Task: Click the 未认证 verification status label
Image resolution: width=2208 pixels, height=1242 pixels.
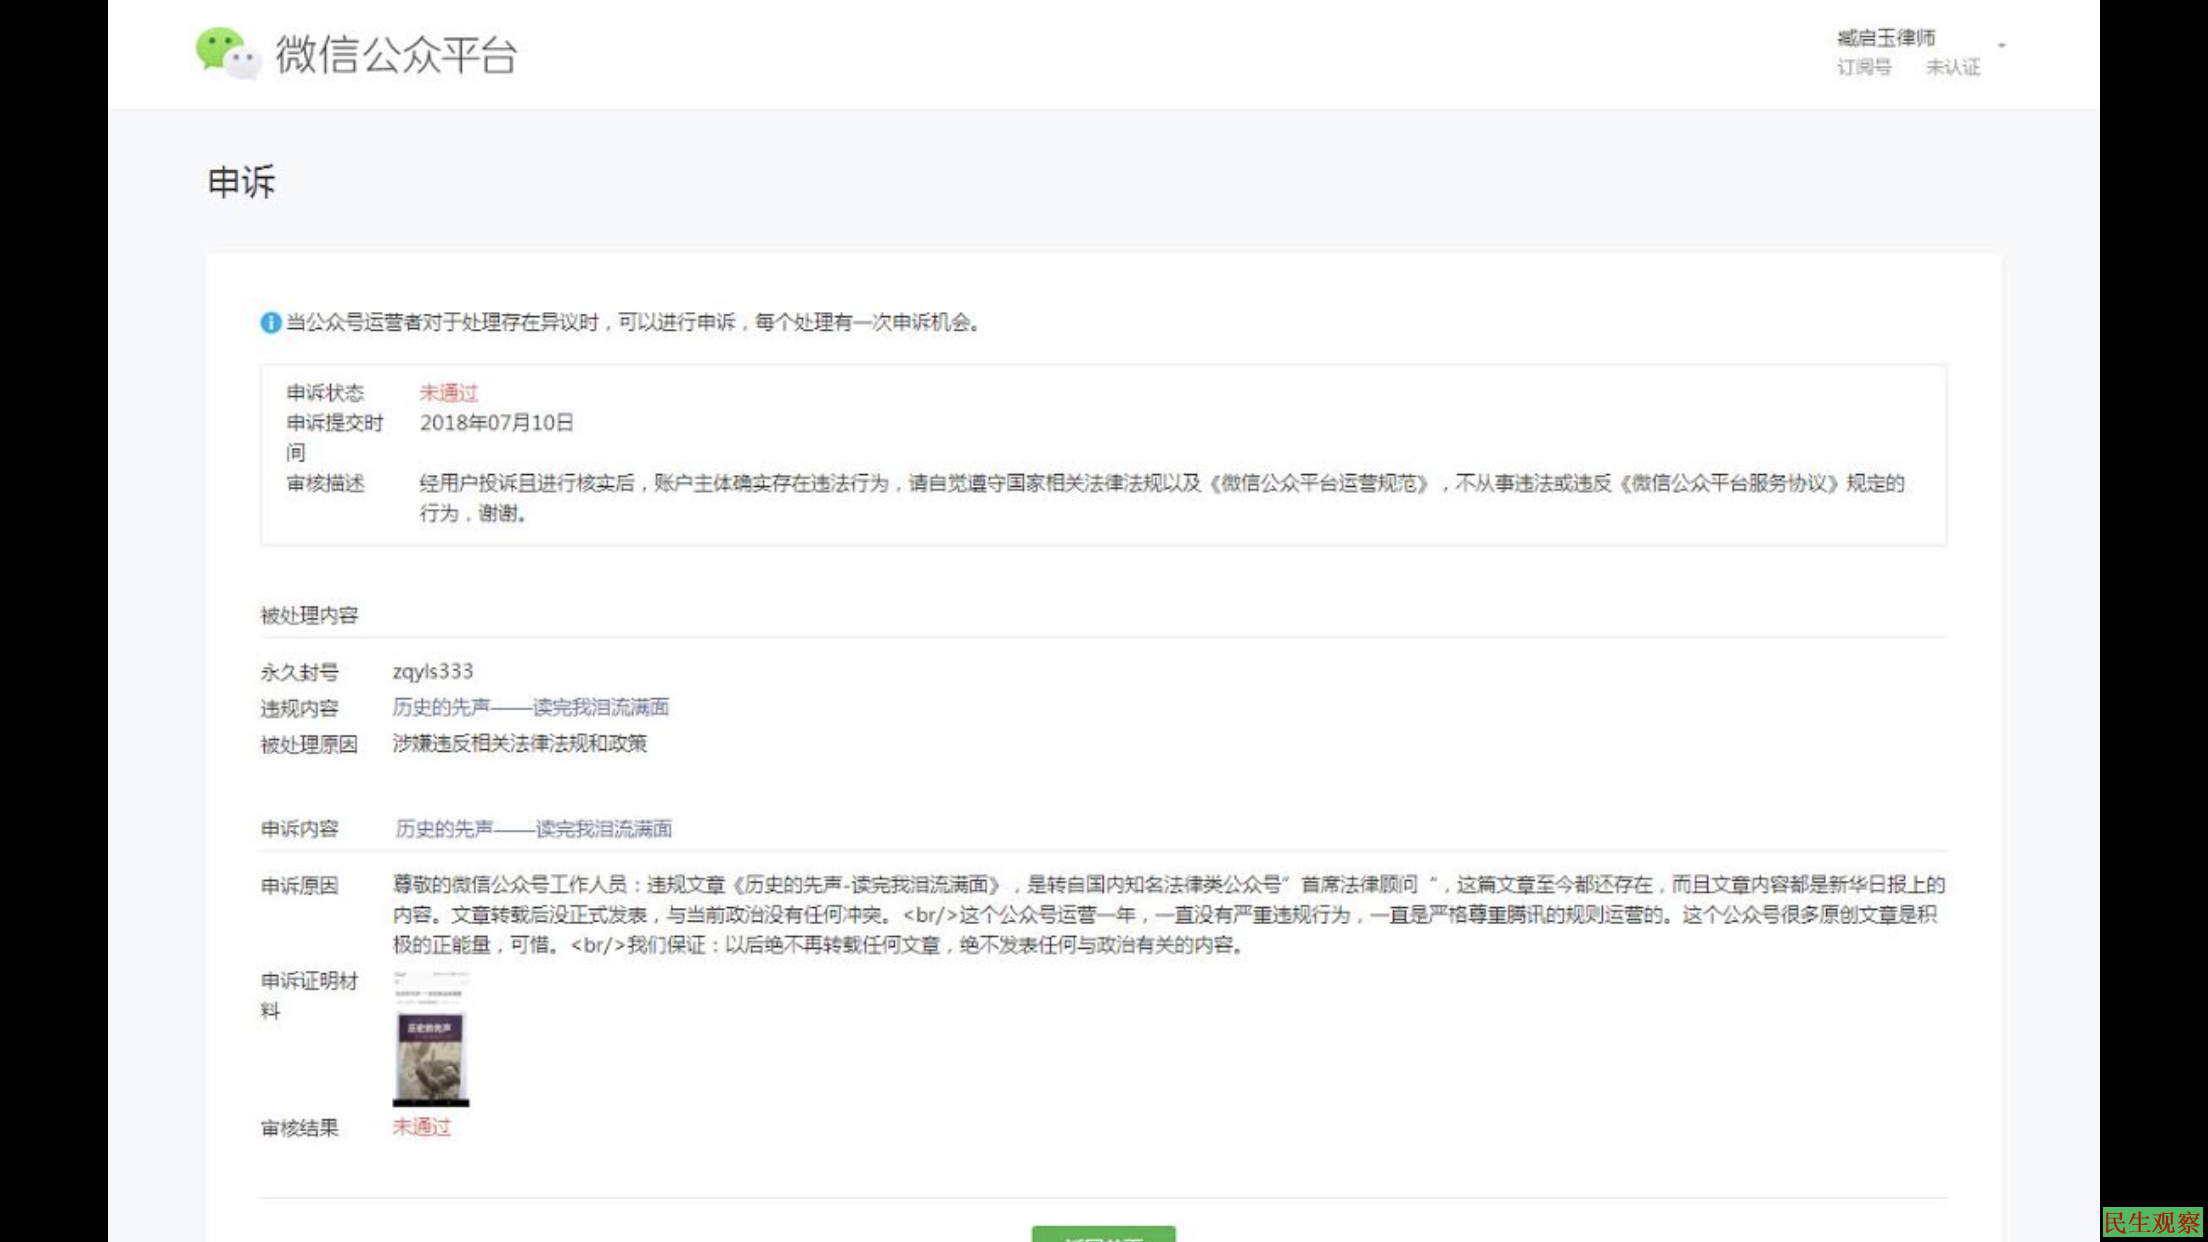Action: (1952, 67)
